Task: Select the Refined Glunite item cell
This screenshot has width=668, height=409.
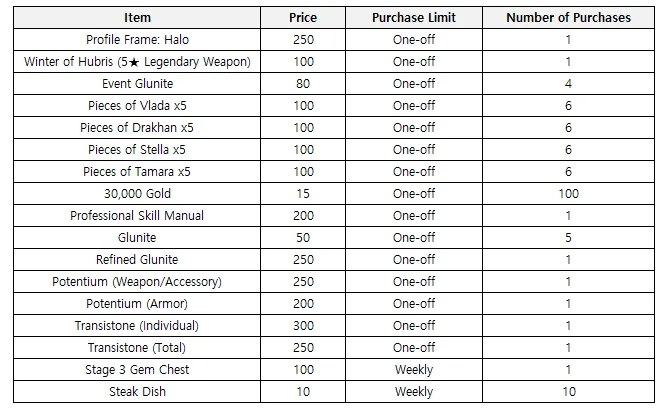Action: [137, 260]
